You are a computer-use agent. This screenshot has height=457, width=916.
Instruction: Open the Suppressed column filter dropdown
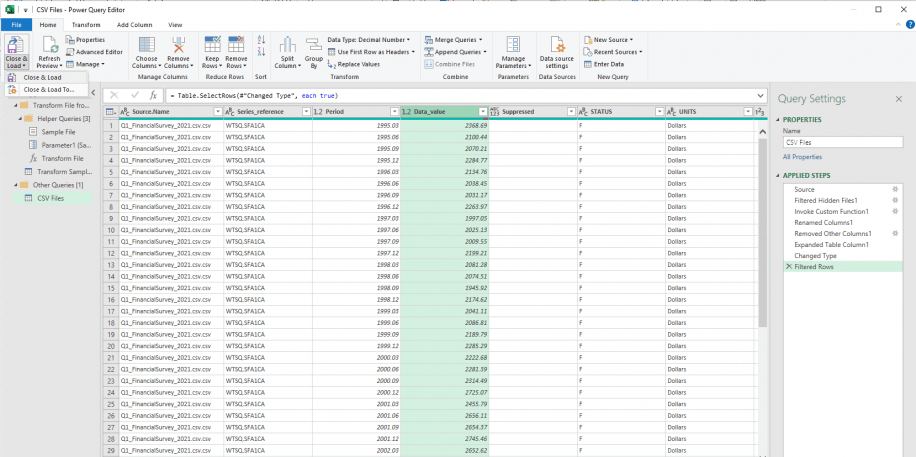[571, 112]
